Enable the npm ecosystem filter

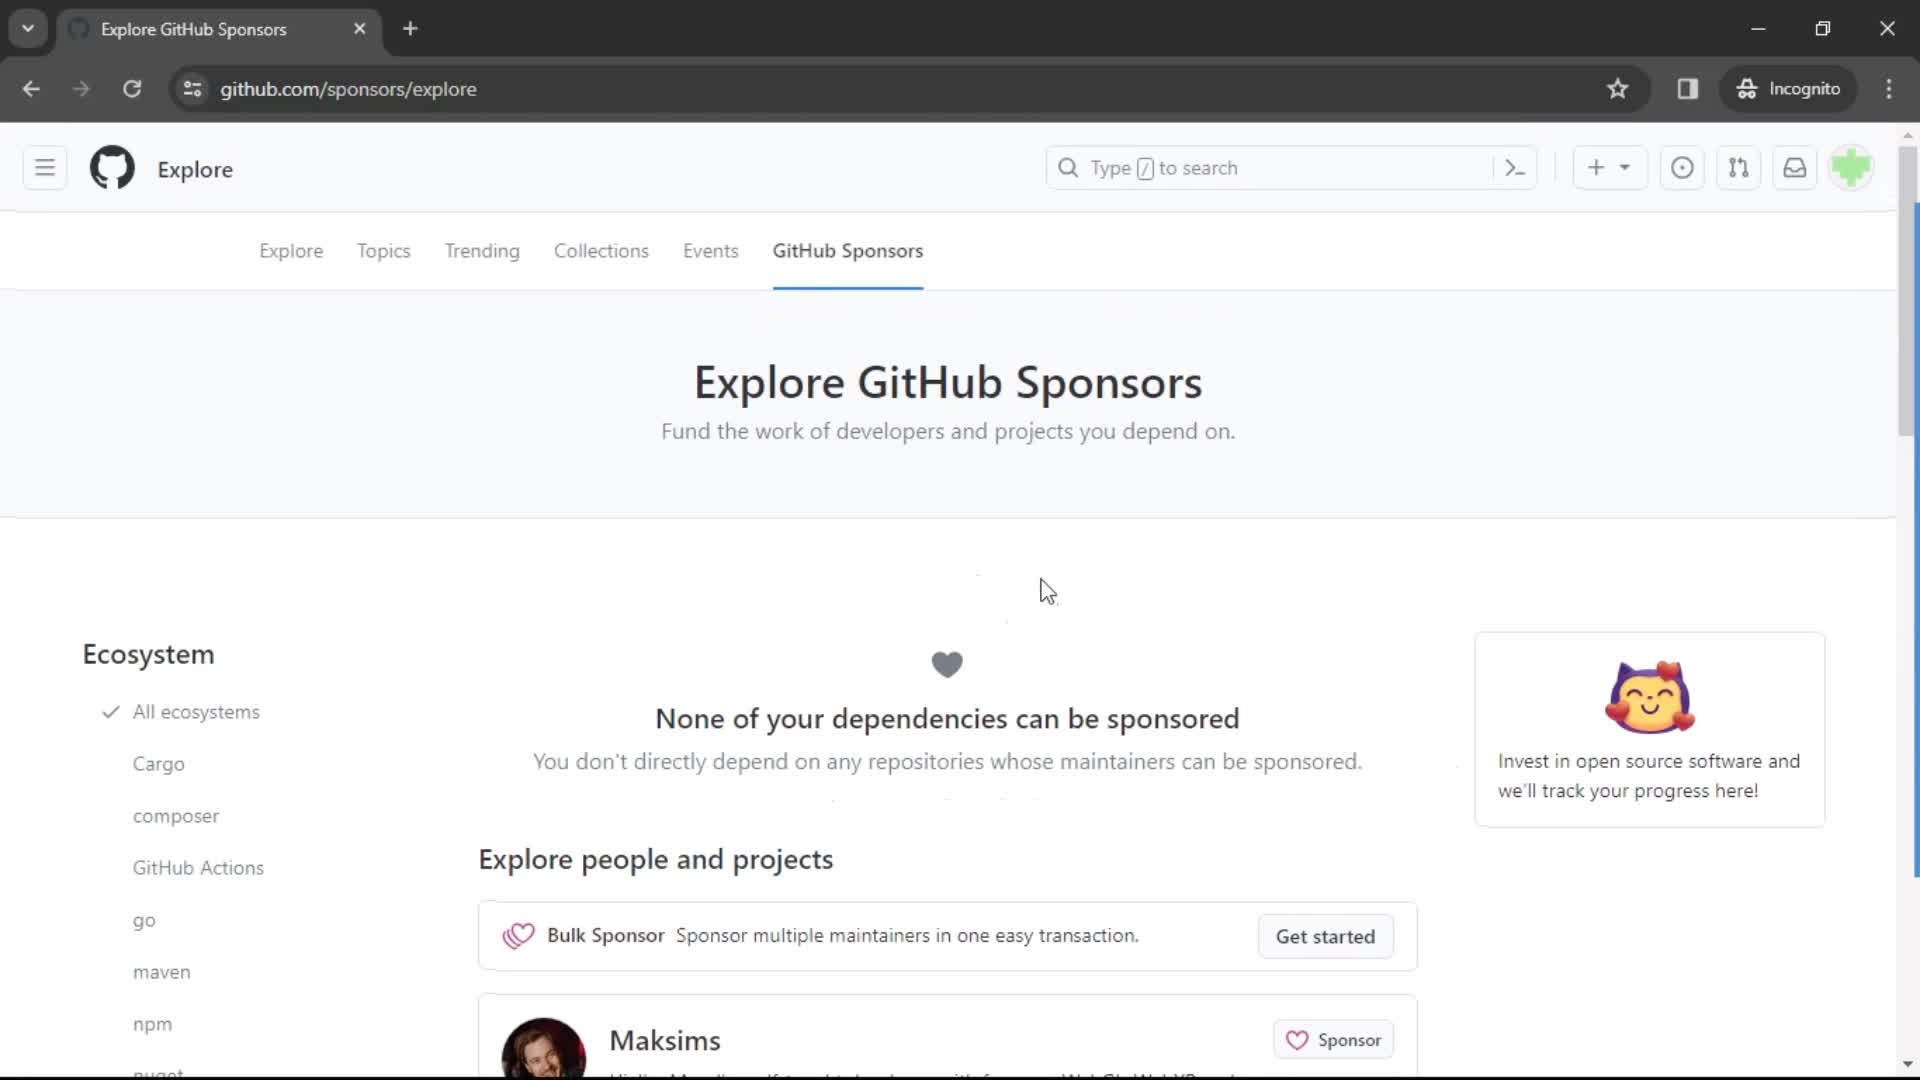coord(153,1023)
